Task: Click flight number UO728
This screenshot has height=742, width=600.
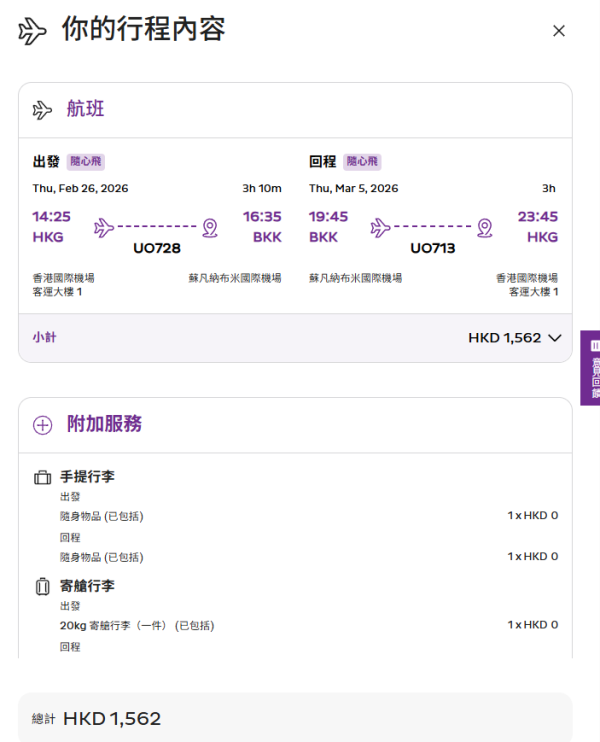Action: click(x=157, y=248)
